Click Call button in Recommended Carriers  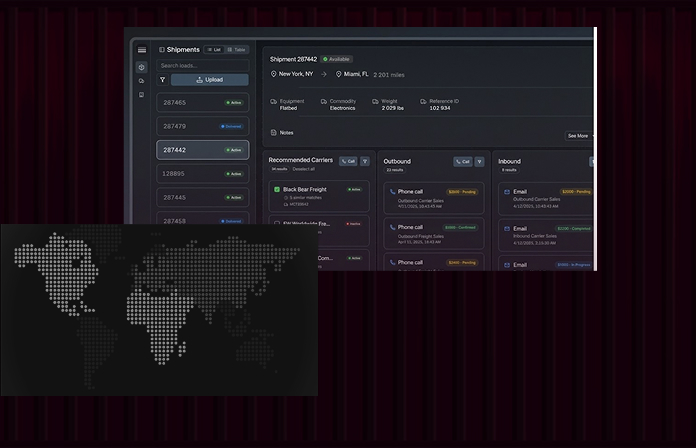347,161
